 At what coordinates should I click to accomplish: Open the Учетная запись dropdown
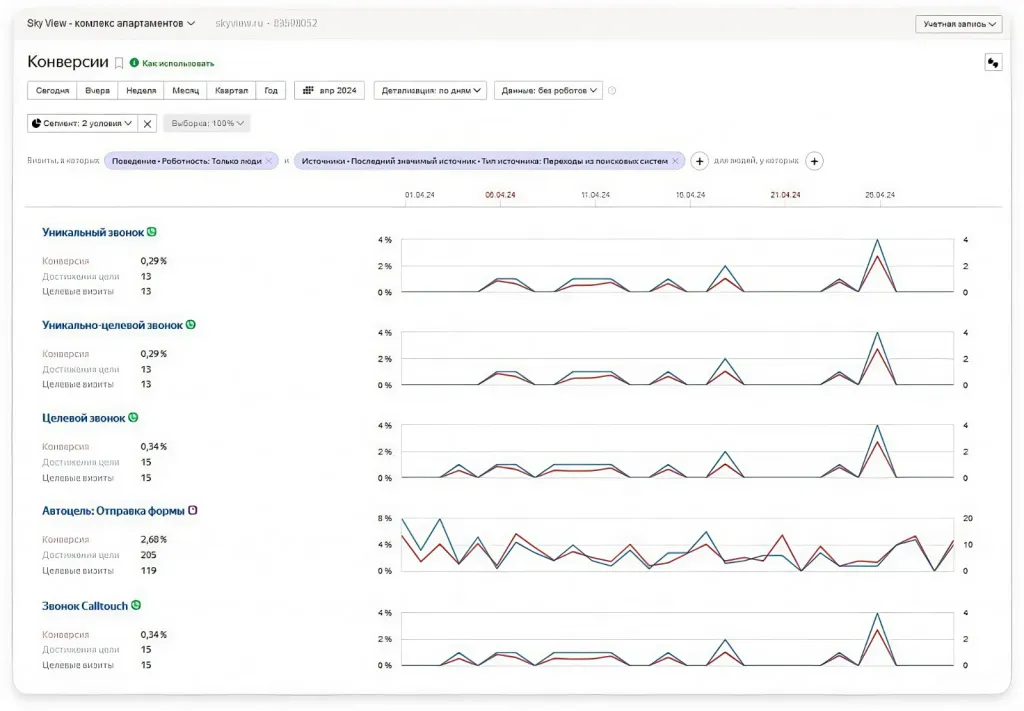(959, 24)
